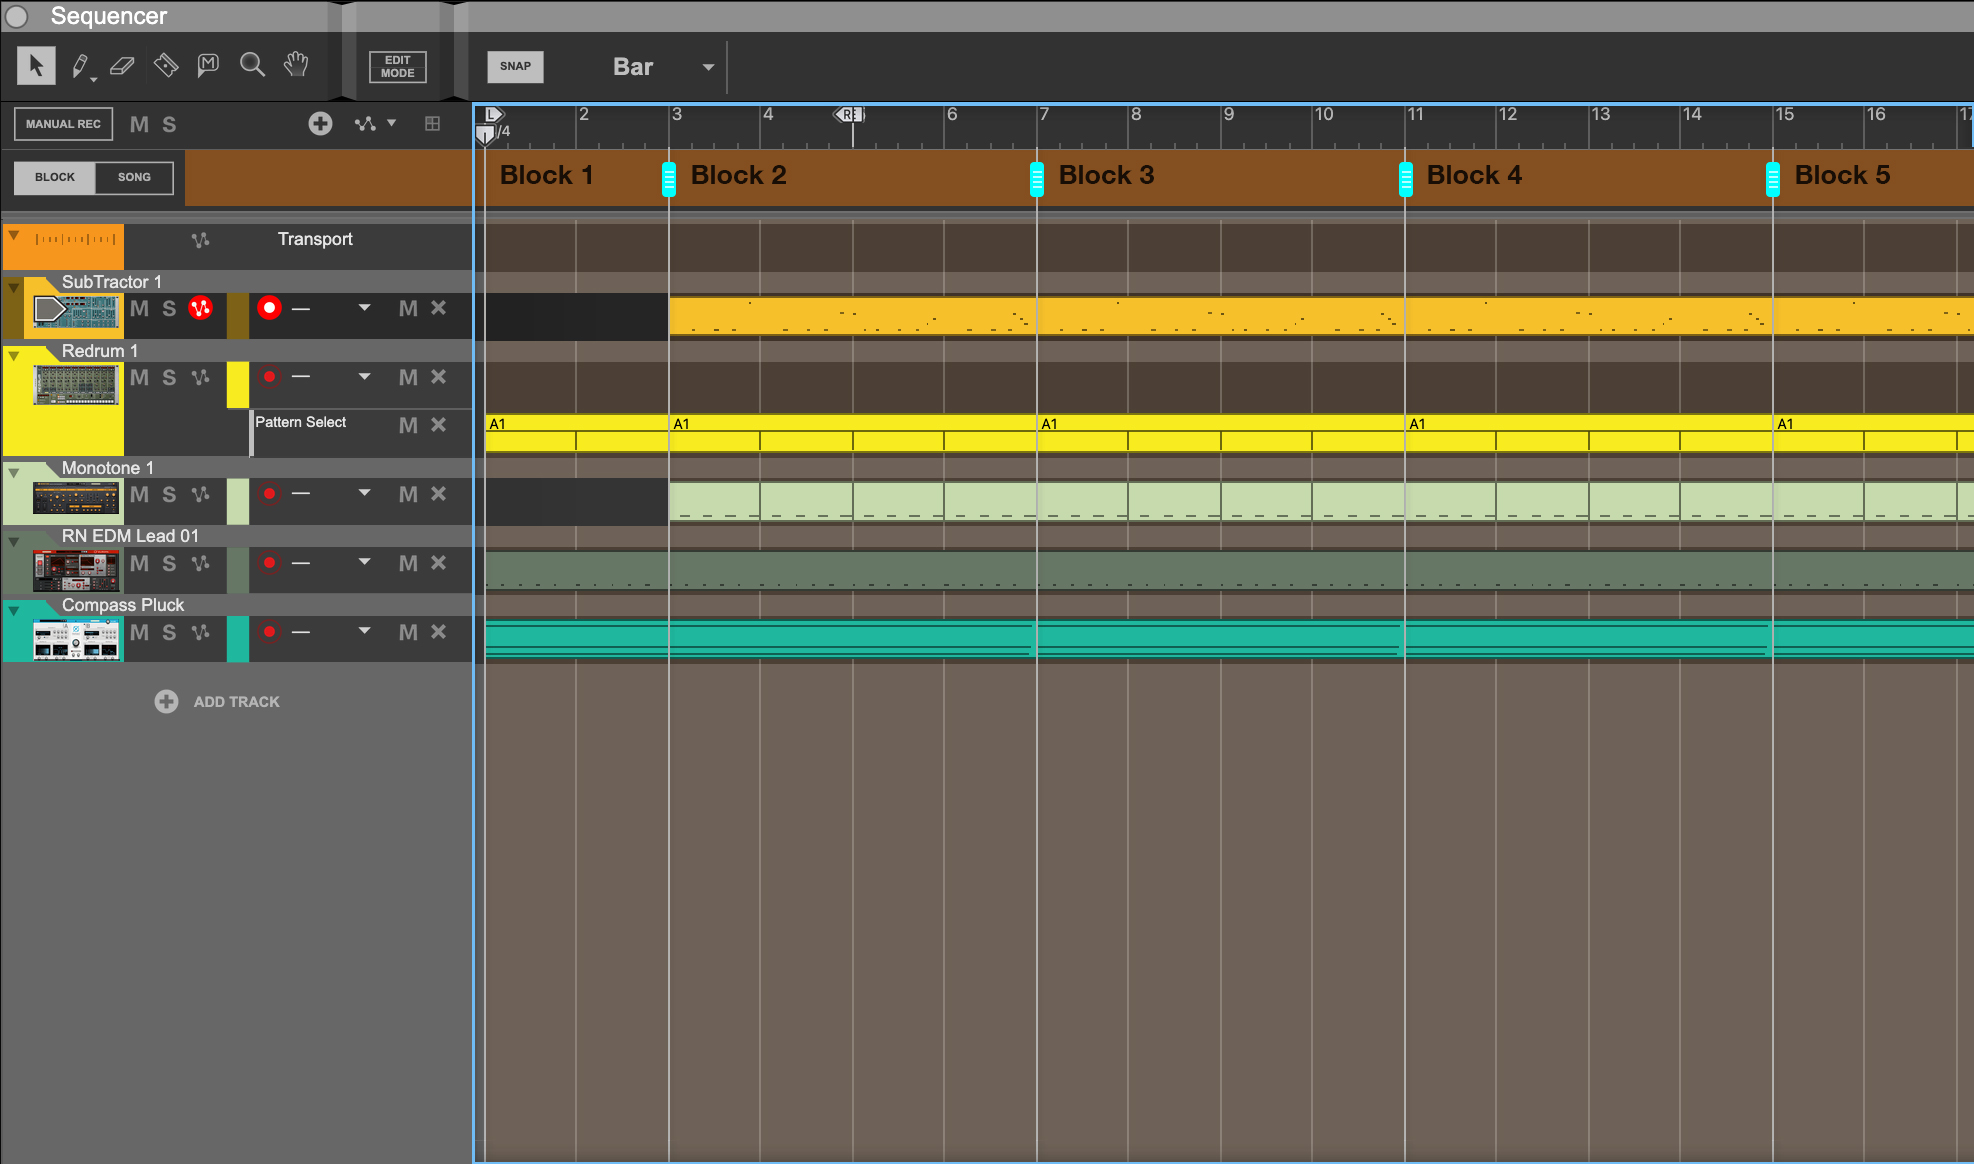This screenshot has height=1164, width=1974.
Task: Select the Pencil tool
Action: click(80, 66)
